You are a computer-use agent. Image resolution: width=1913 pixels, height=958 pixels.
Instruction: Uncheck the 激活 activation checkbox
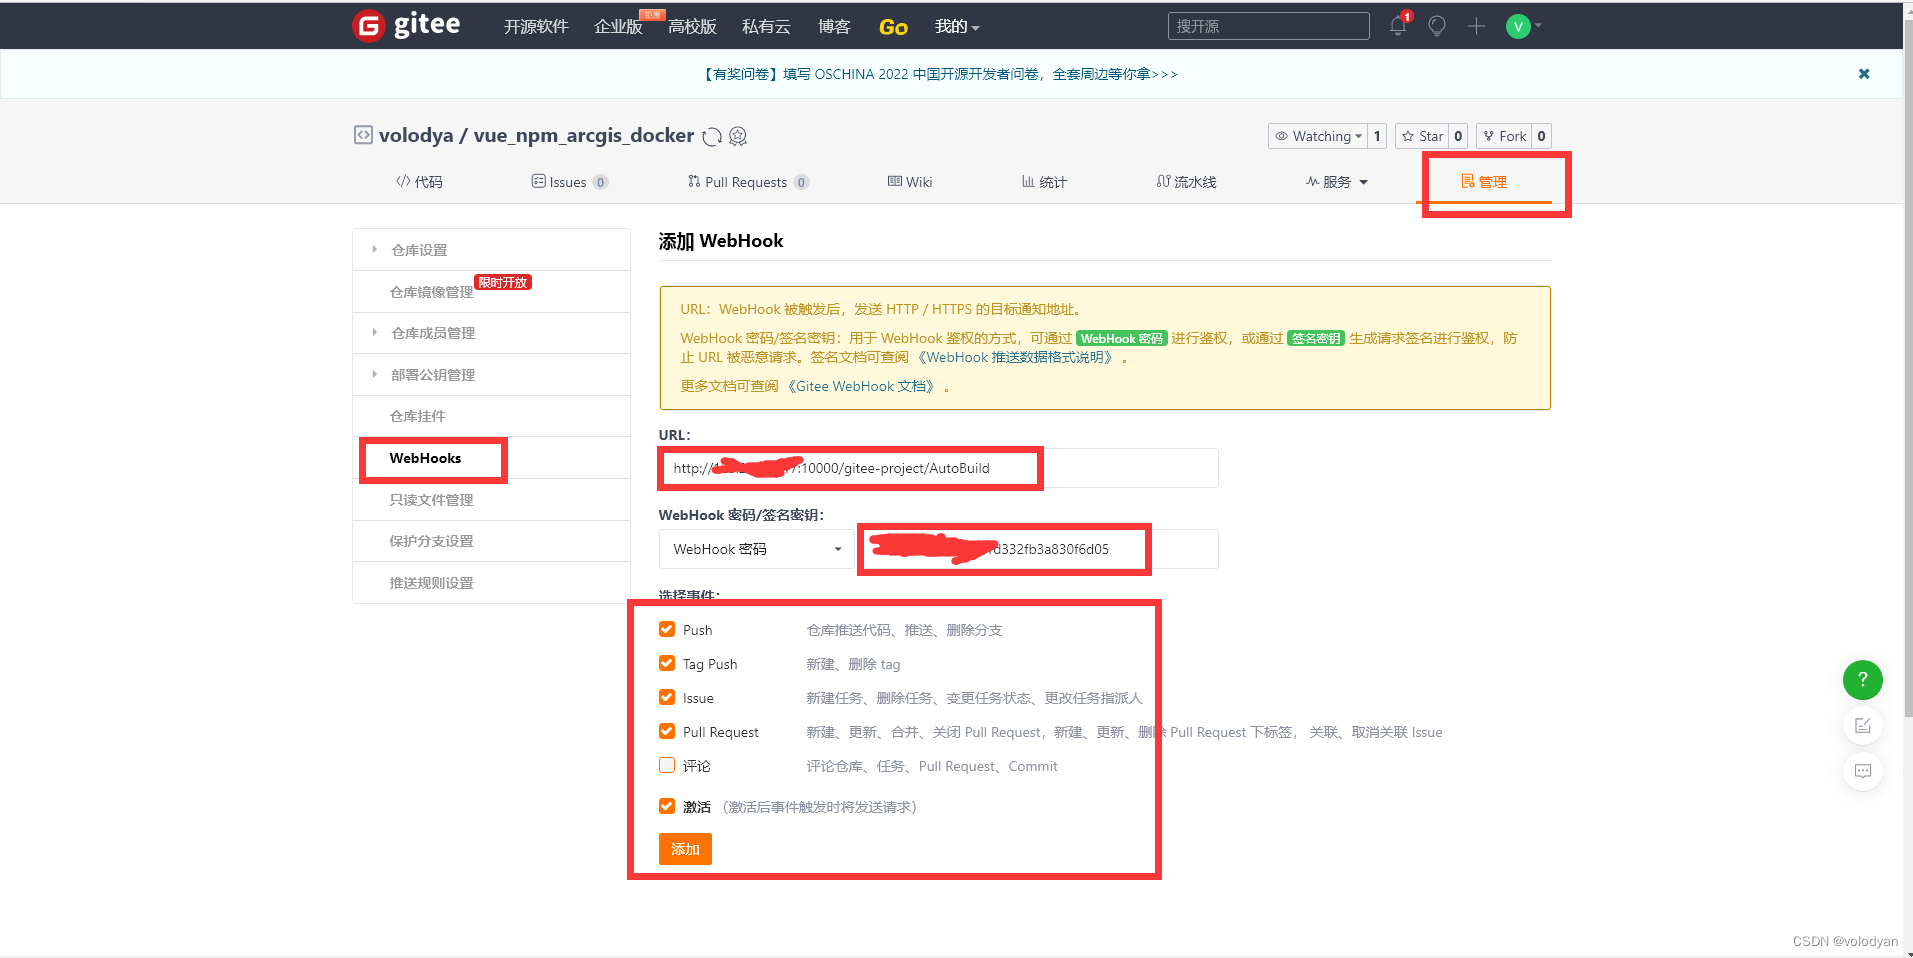coord(666,806)
